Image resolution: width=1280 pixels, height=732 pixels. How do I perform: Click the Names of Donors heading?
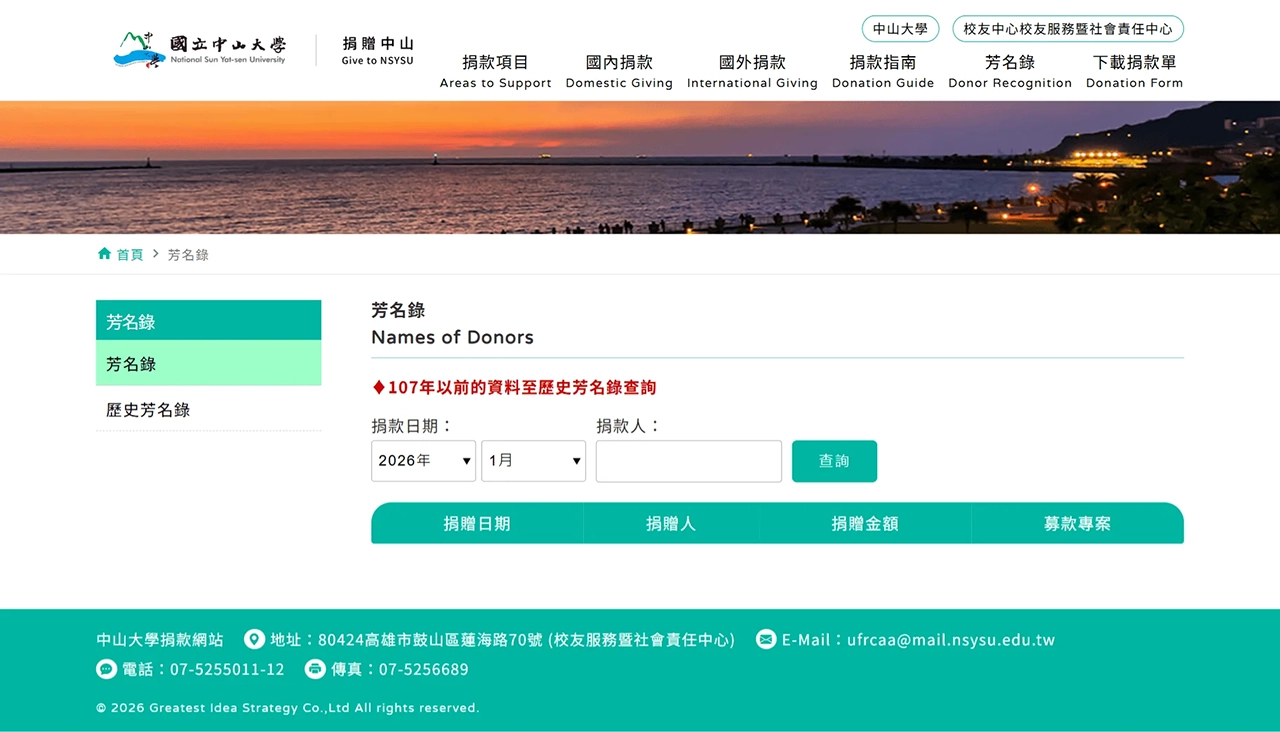point(452,337)
